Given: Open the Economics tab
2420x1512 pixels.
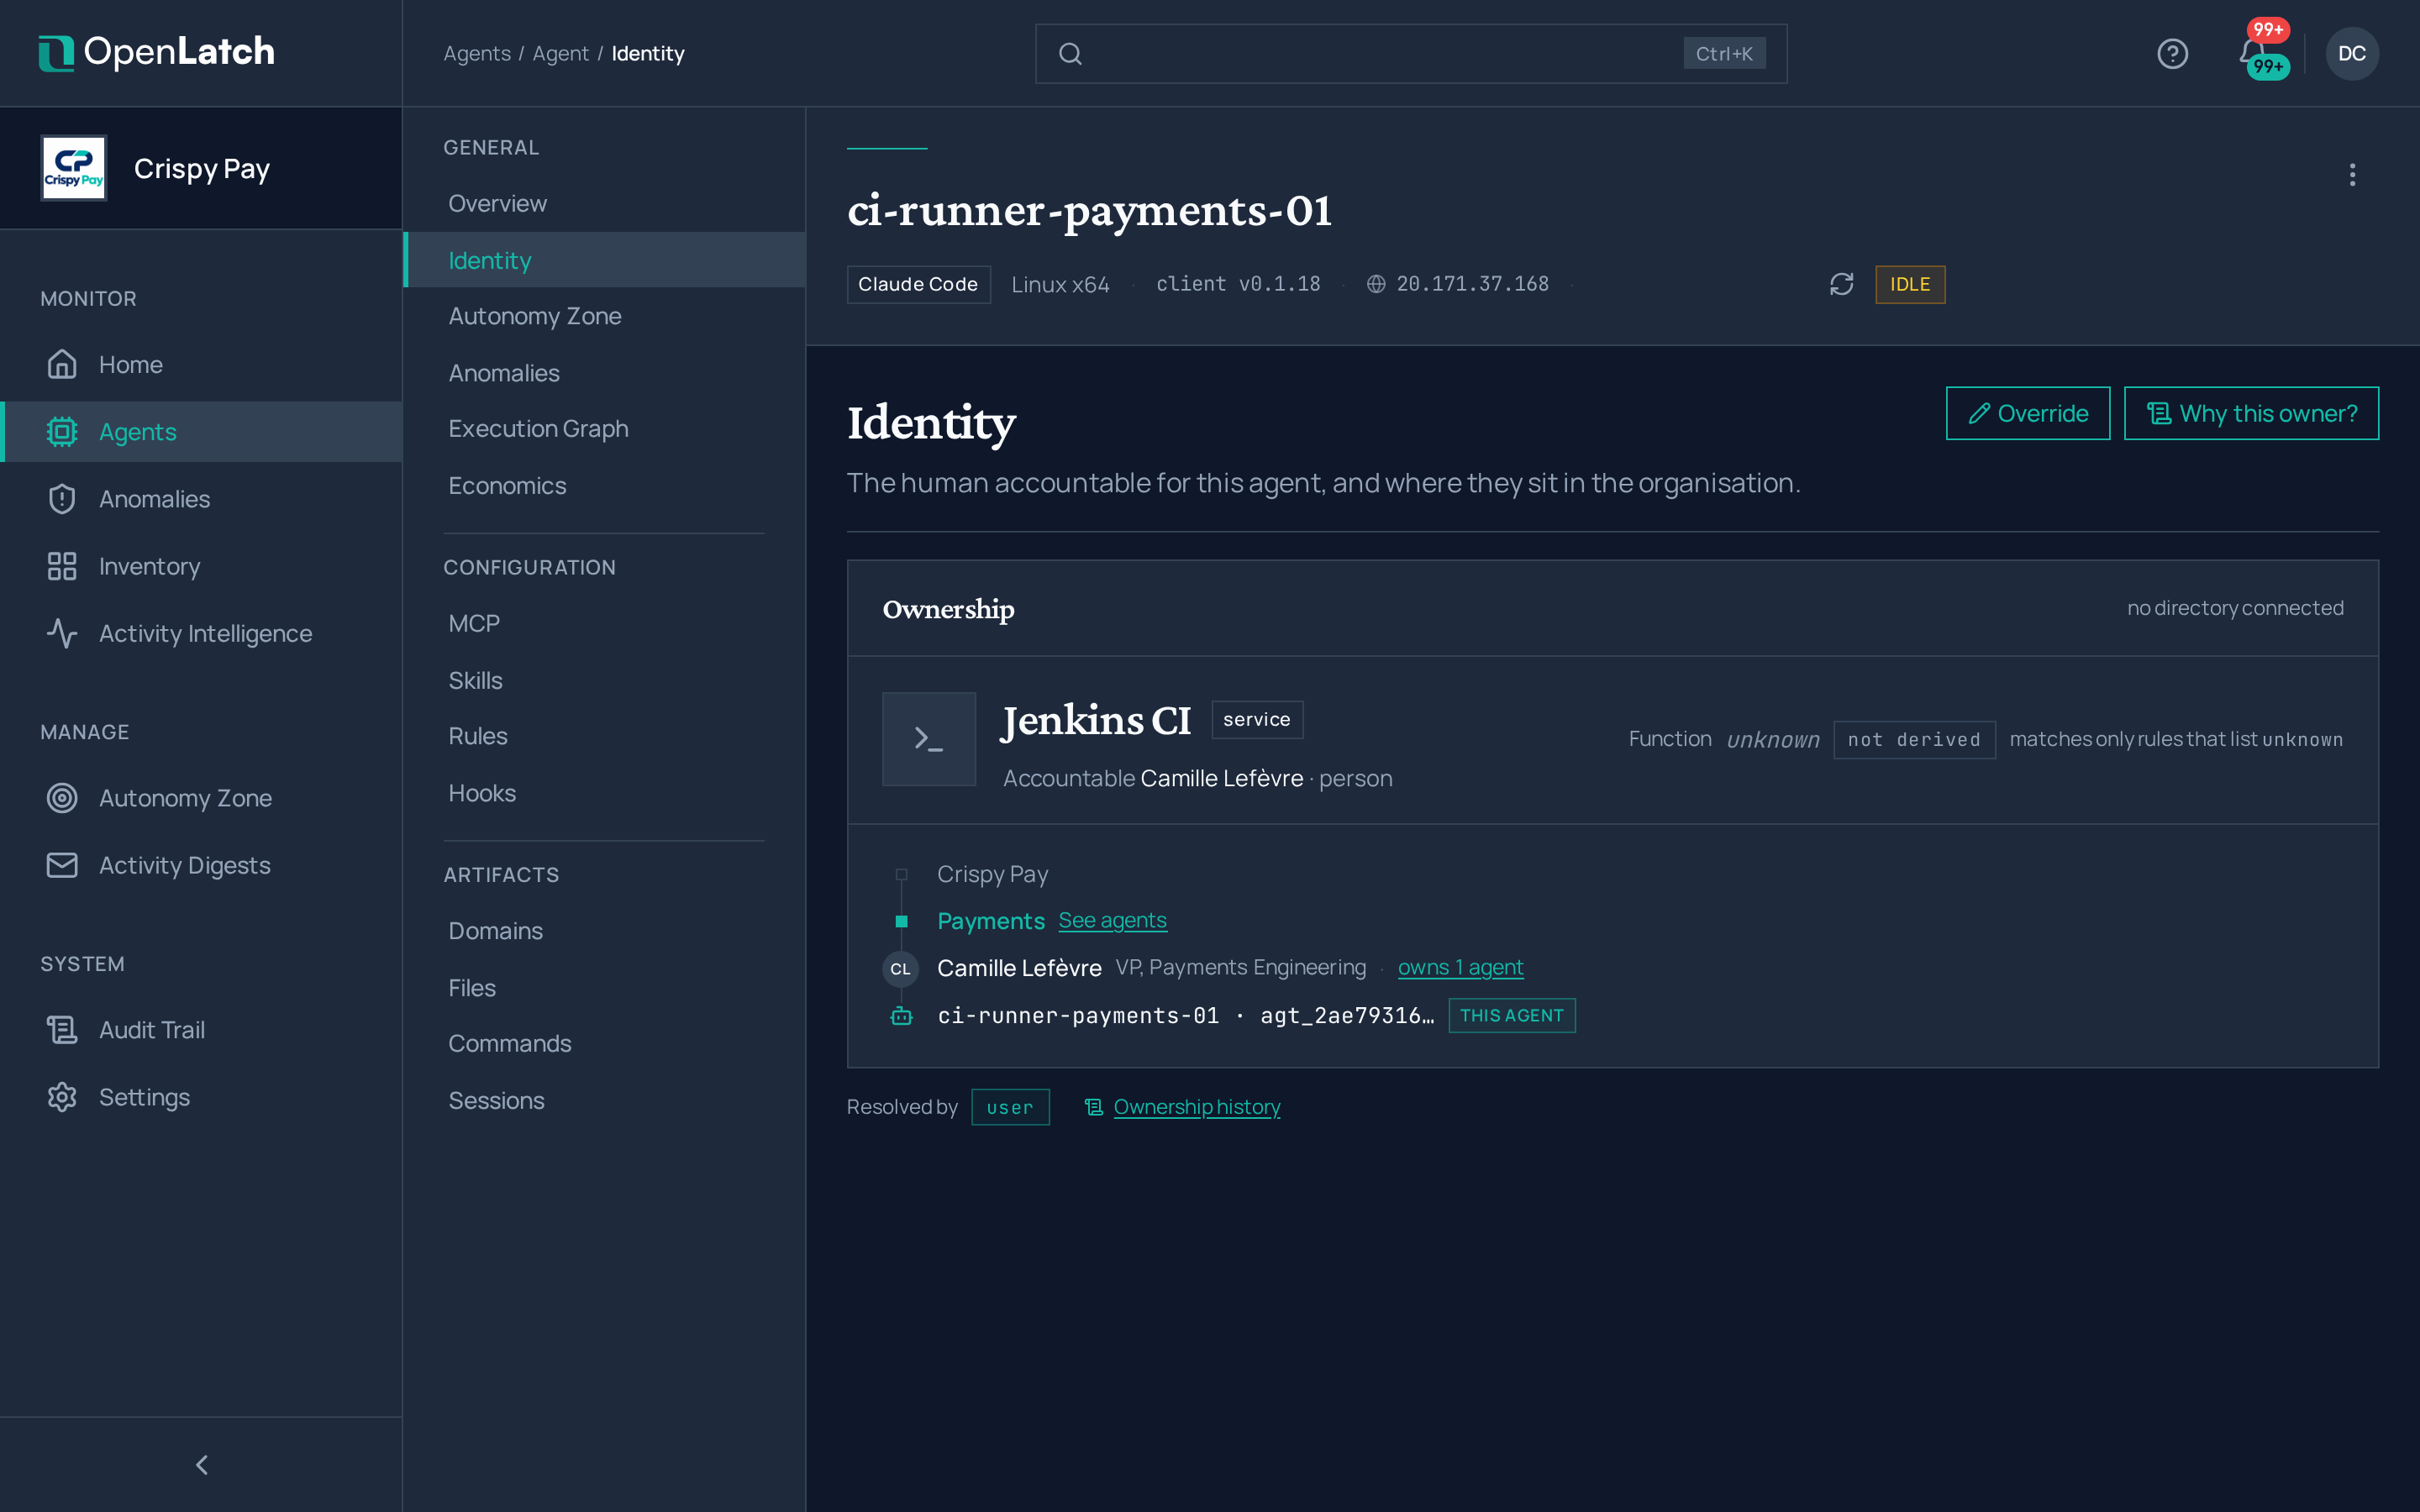Looking at the screenshot, I should [604, 486].
